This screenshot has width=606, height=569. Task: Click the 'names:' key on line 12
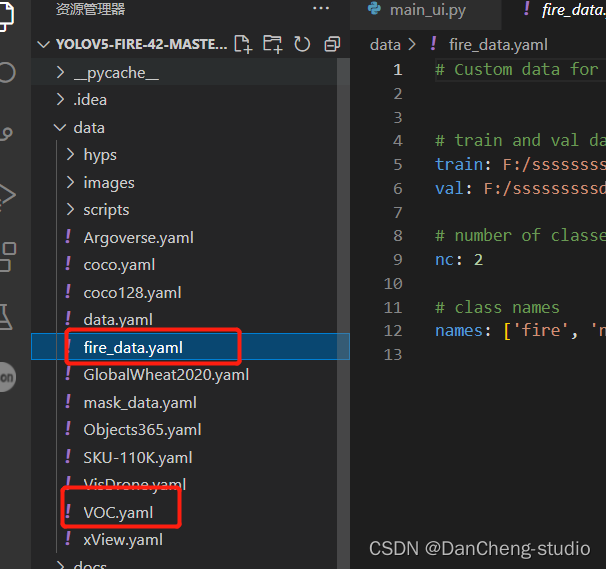tap(463, 330)
